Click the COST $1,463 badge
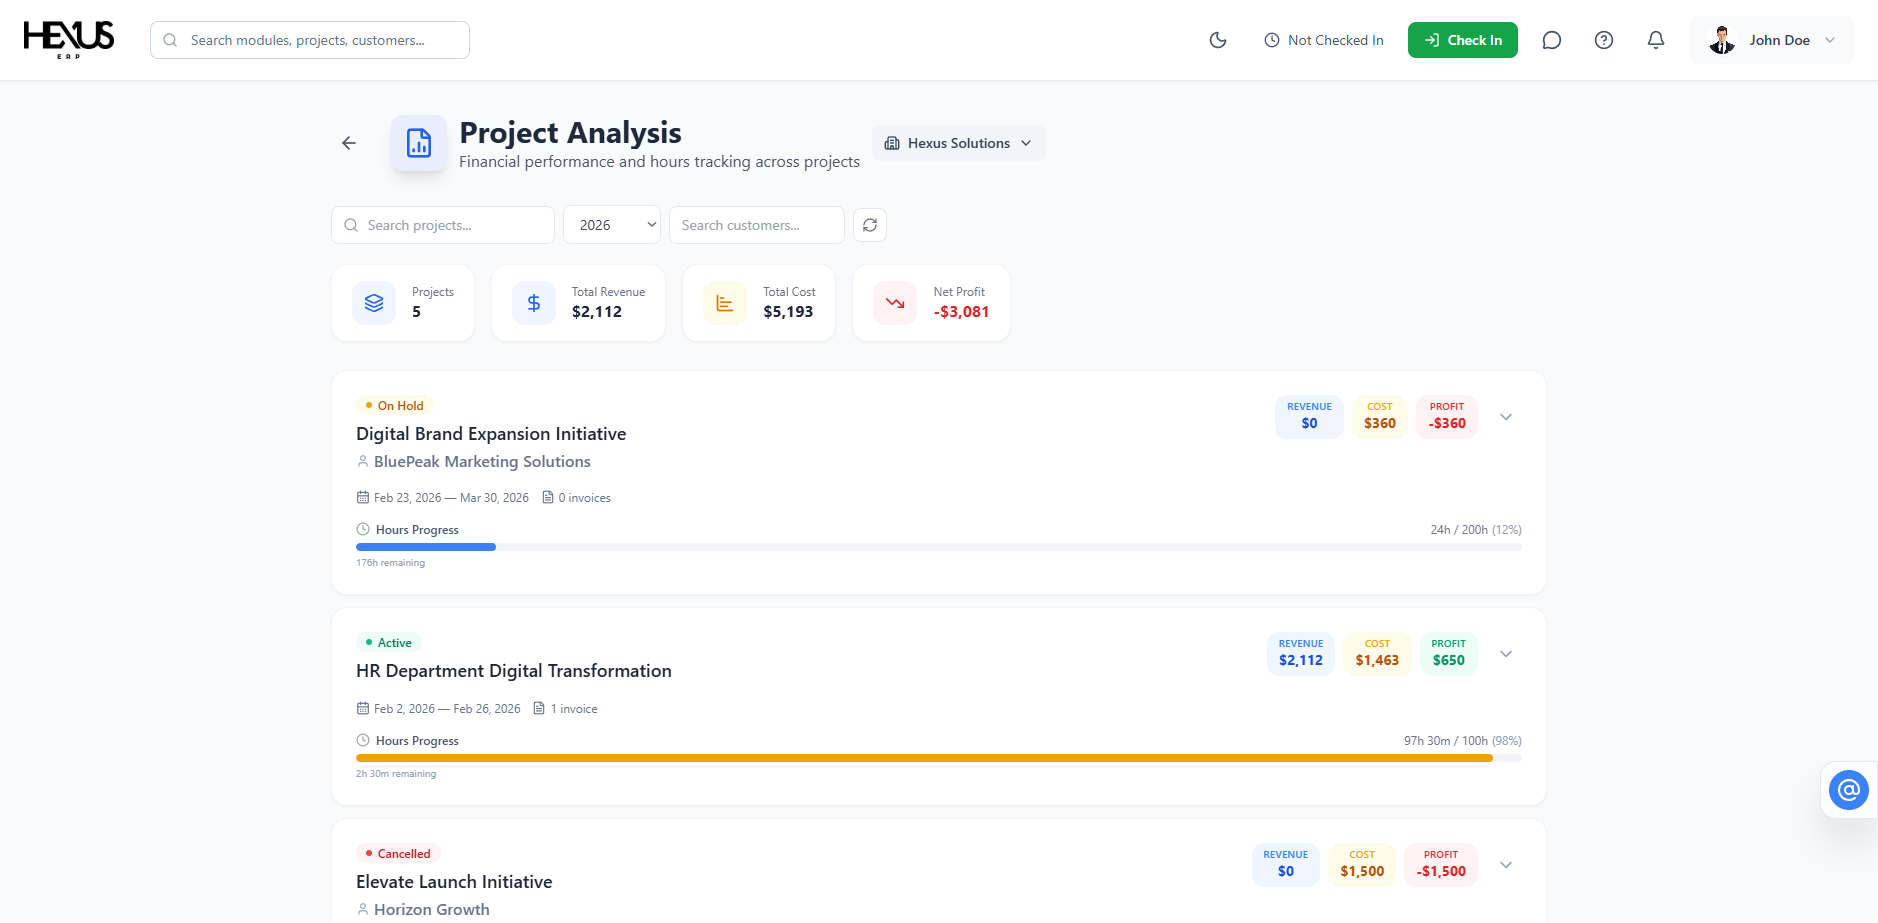The height and width of the screenshot is (923, 1878). click(x=1377, y=654)
